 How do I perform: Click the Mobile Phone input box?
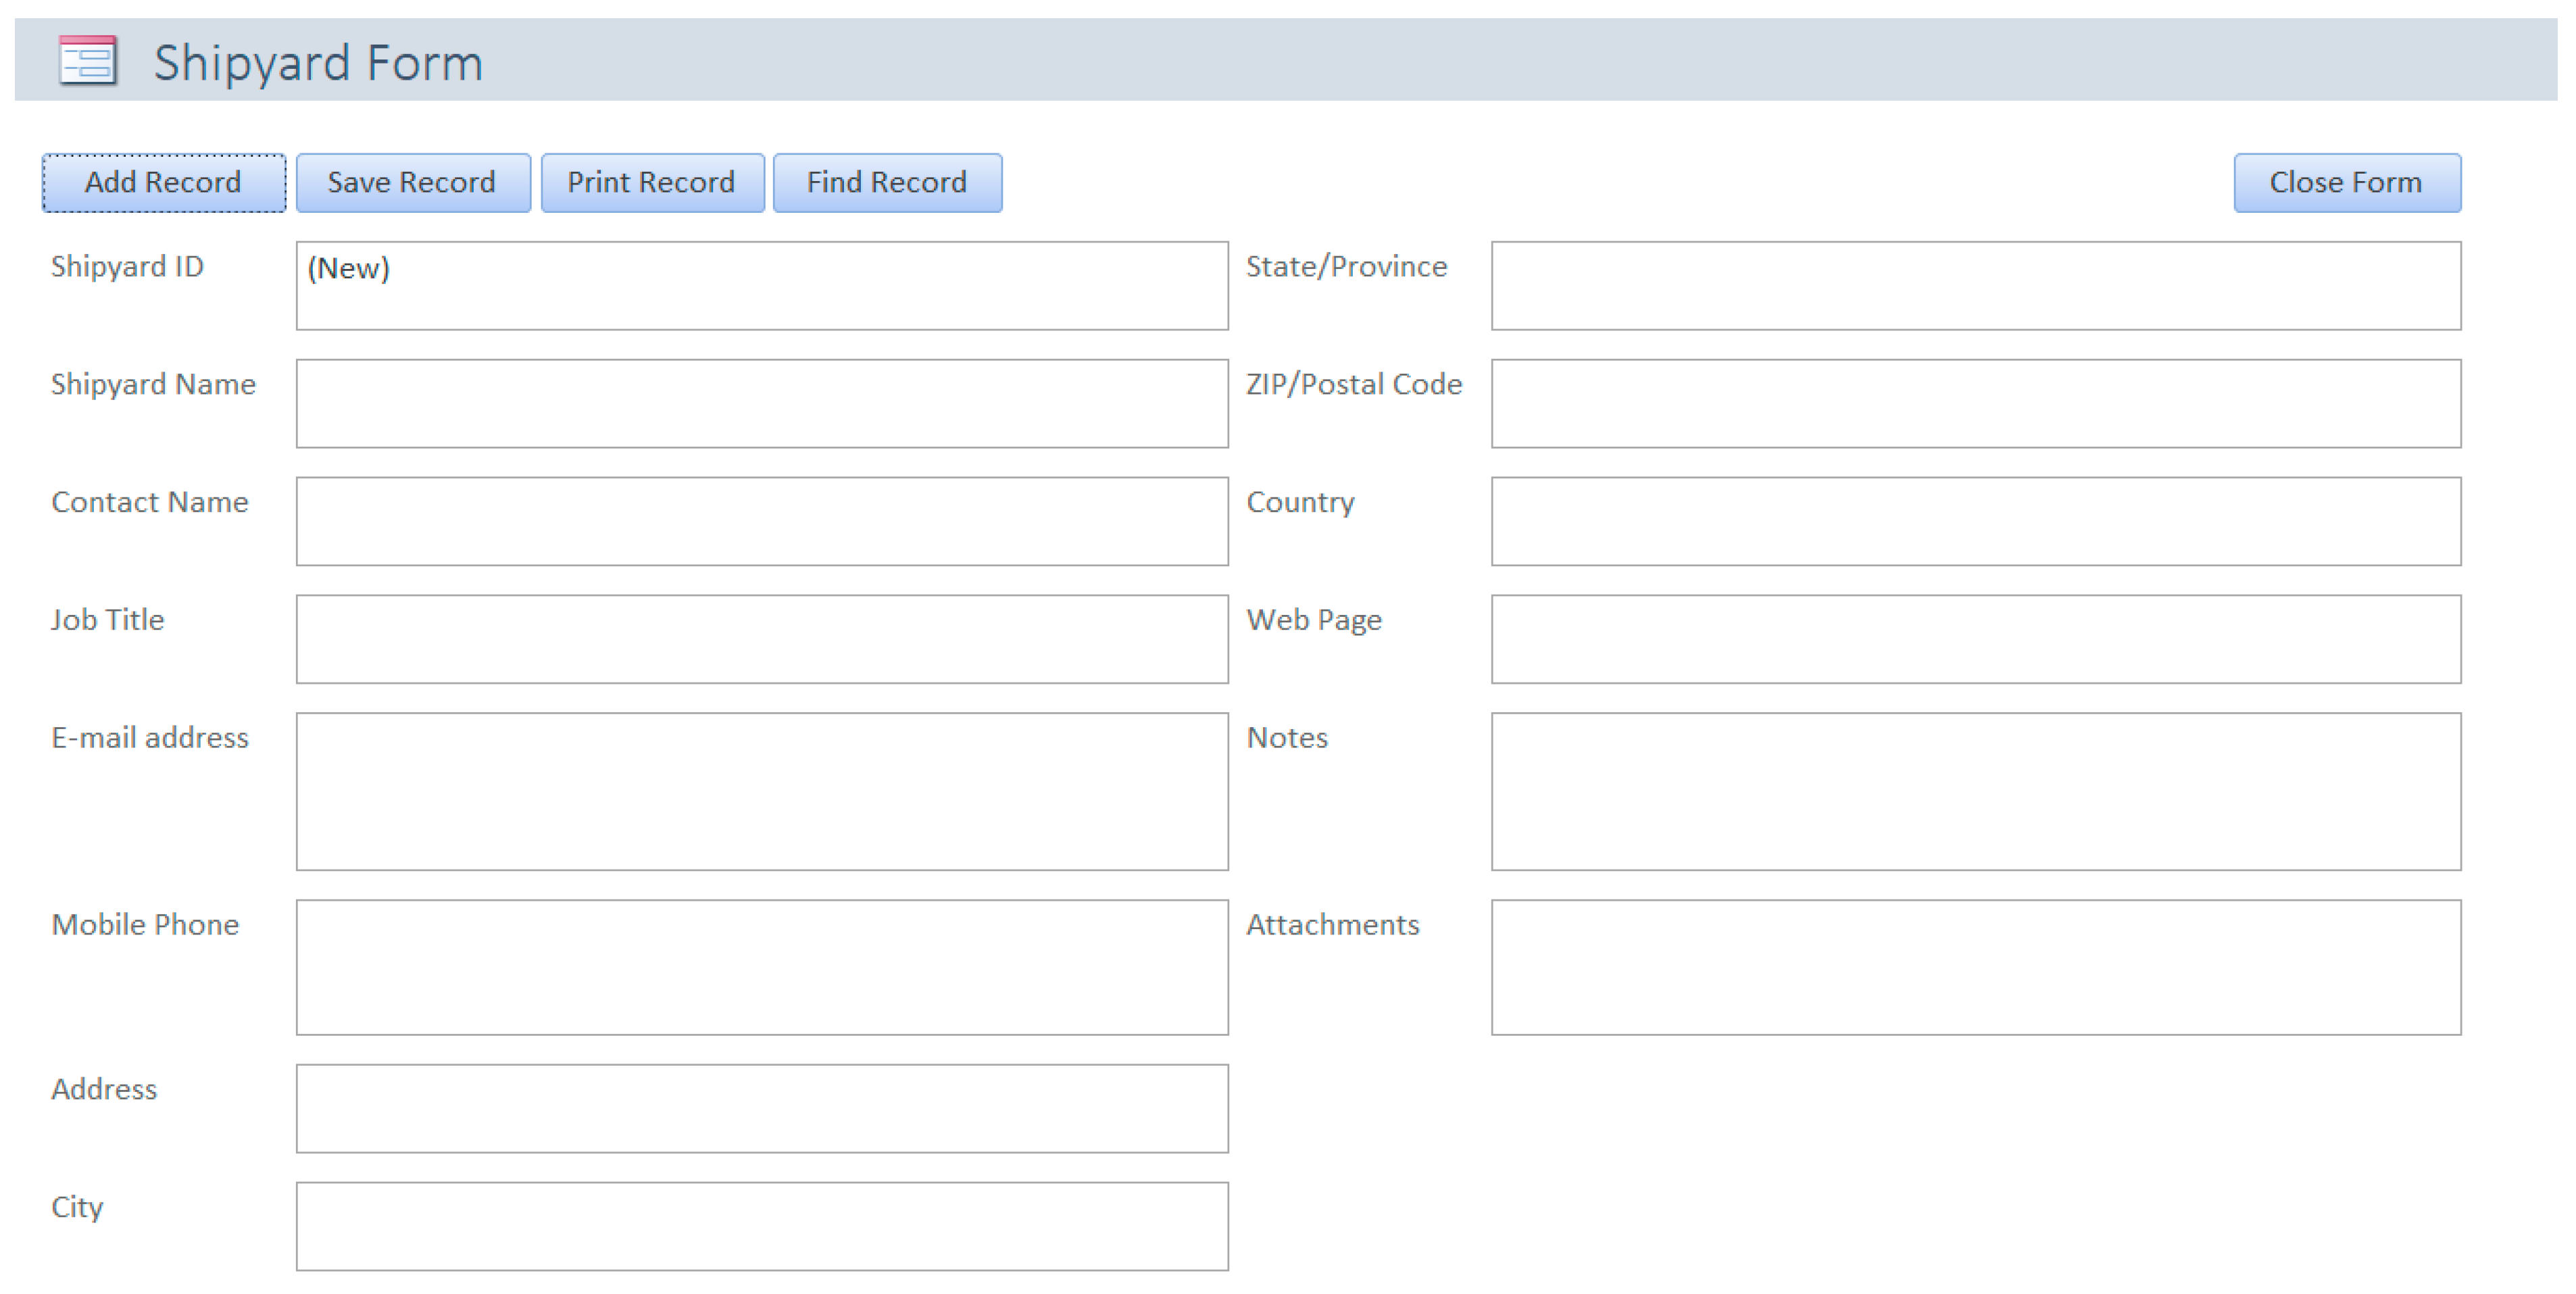[761, 967]
